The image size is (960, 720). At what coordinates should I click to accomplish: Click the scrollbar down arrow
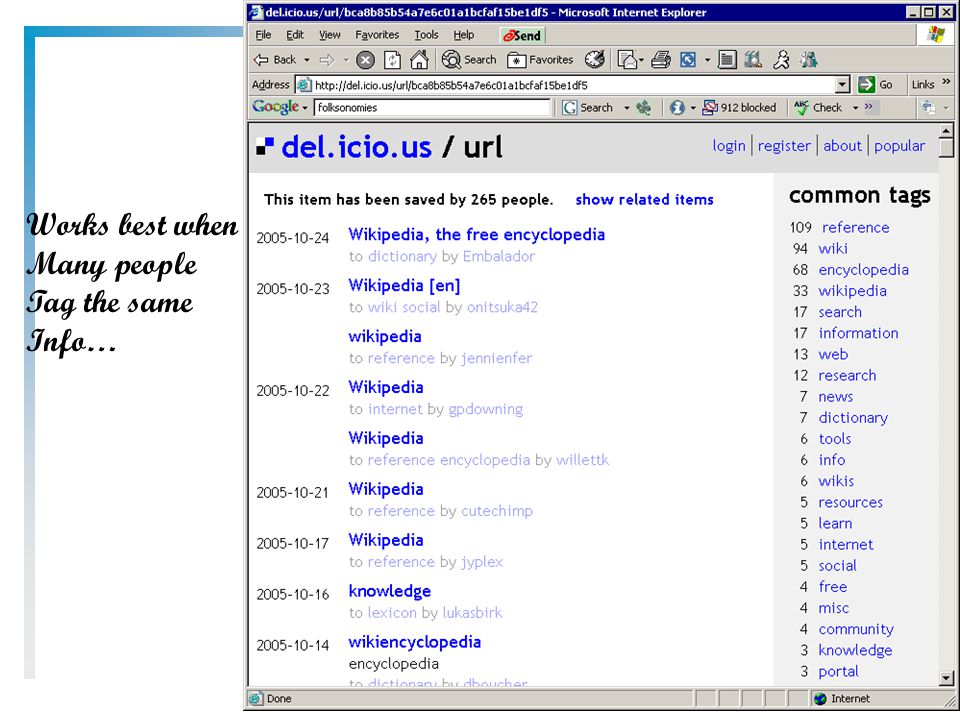pos(947,678)
